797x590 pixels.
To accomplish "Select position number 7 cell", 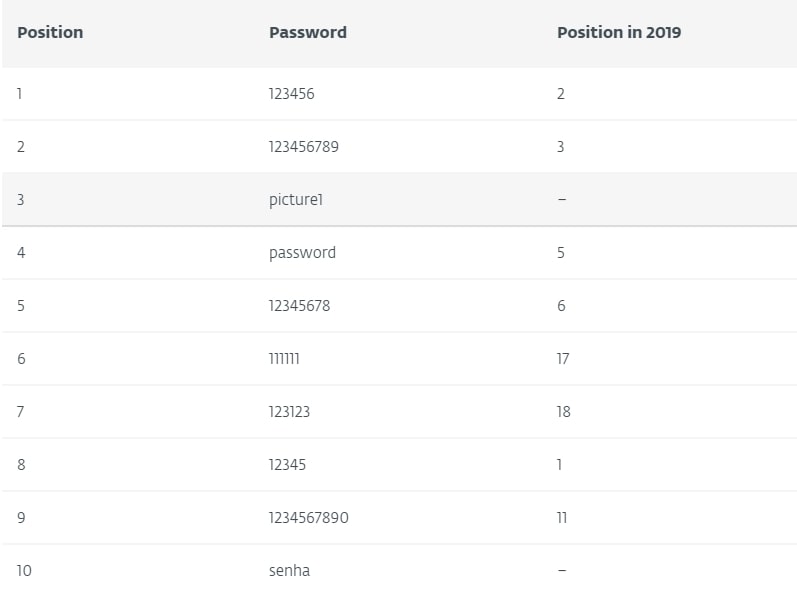I will 20,412.
